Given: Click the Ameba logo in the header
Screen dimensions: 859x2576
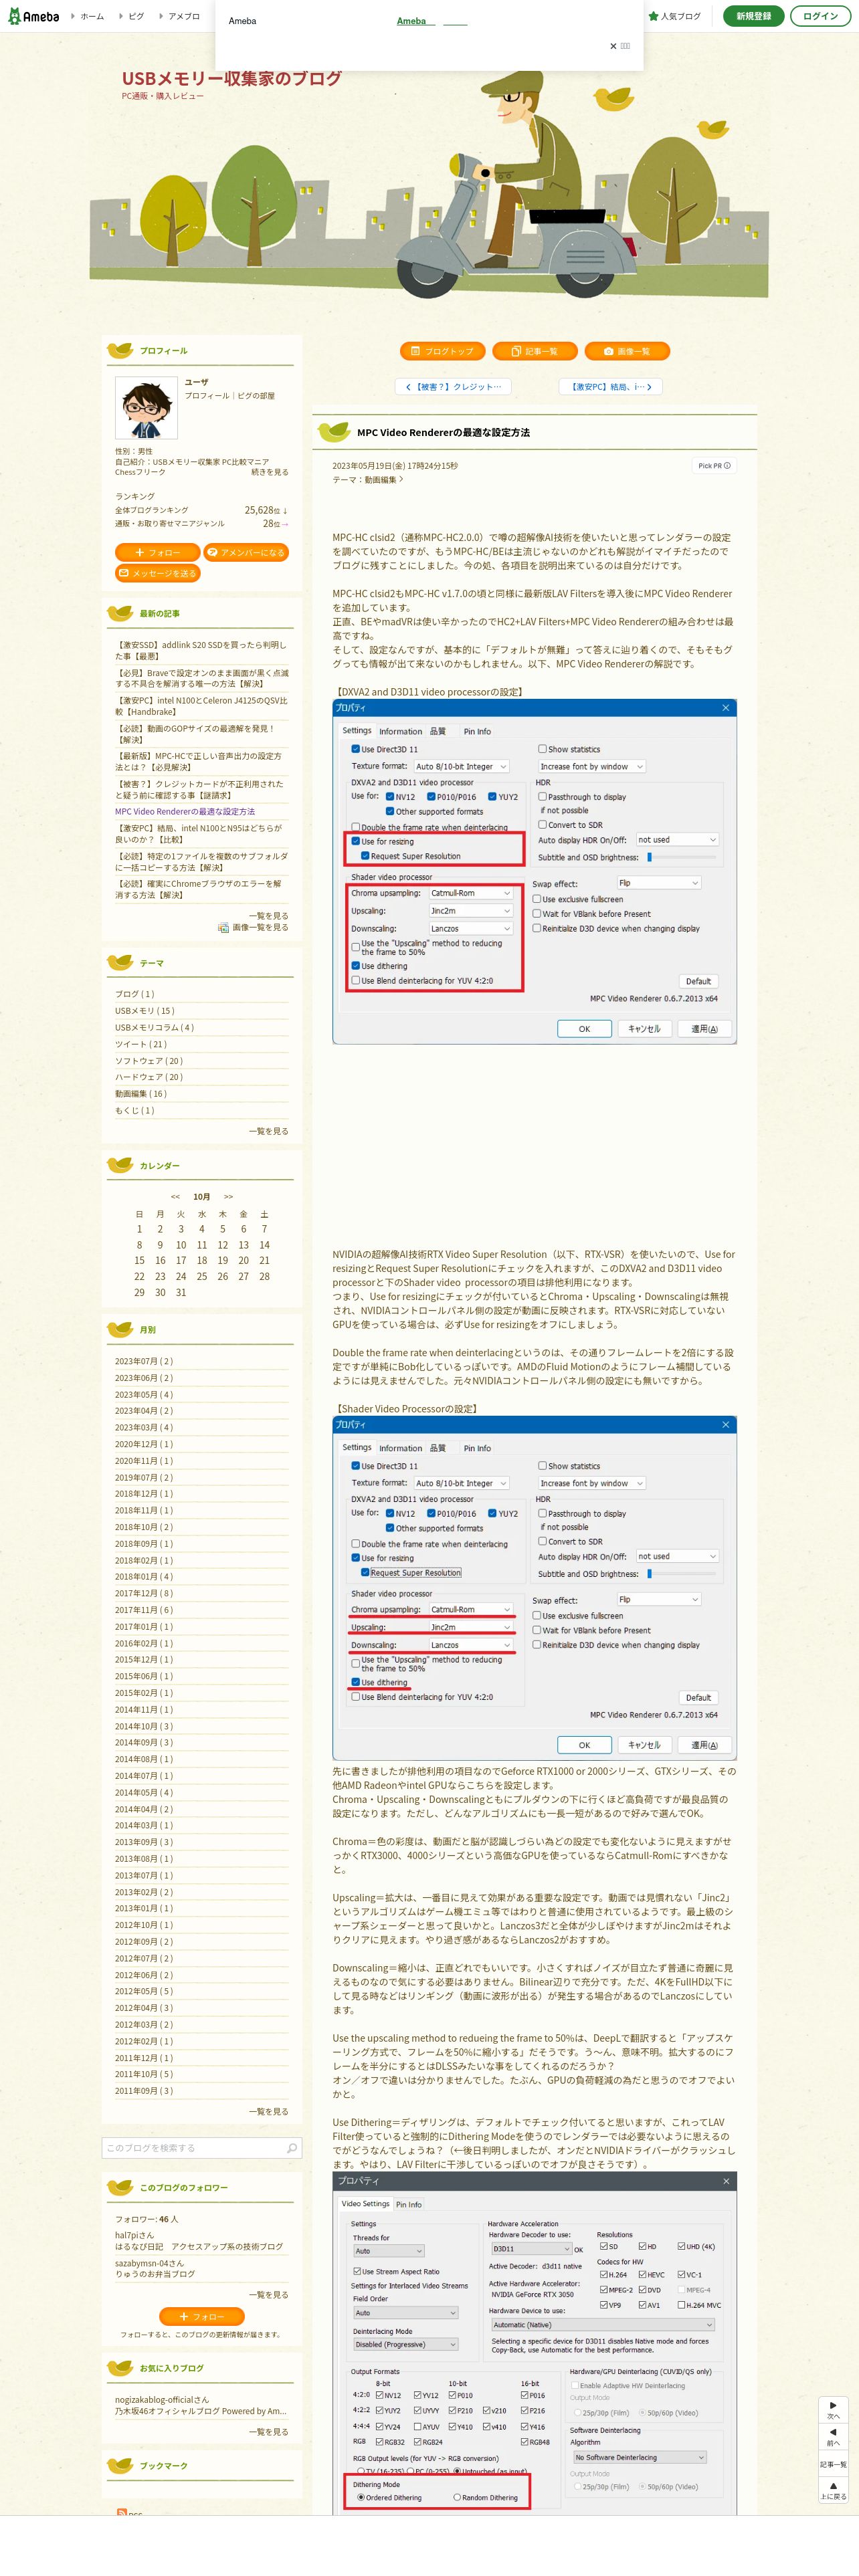Looking at the screenshot, I should pyautogui.click(x=34, y=16).
